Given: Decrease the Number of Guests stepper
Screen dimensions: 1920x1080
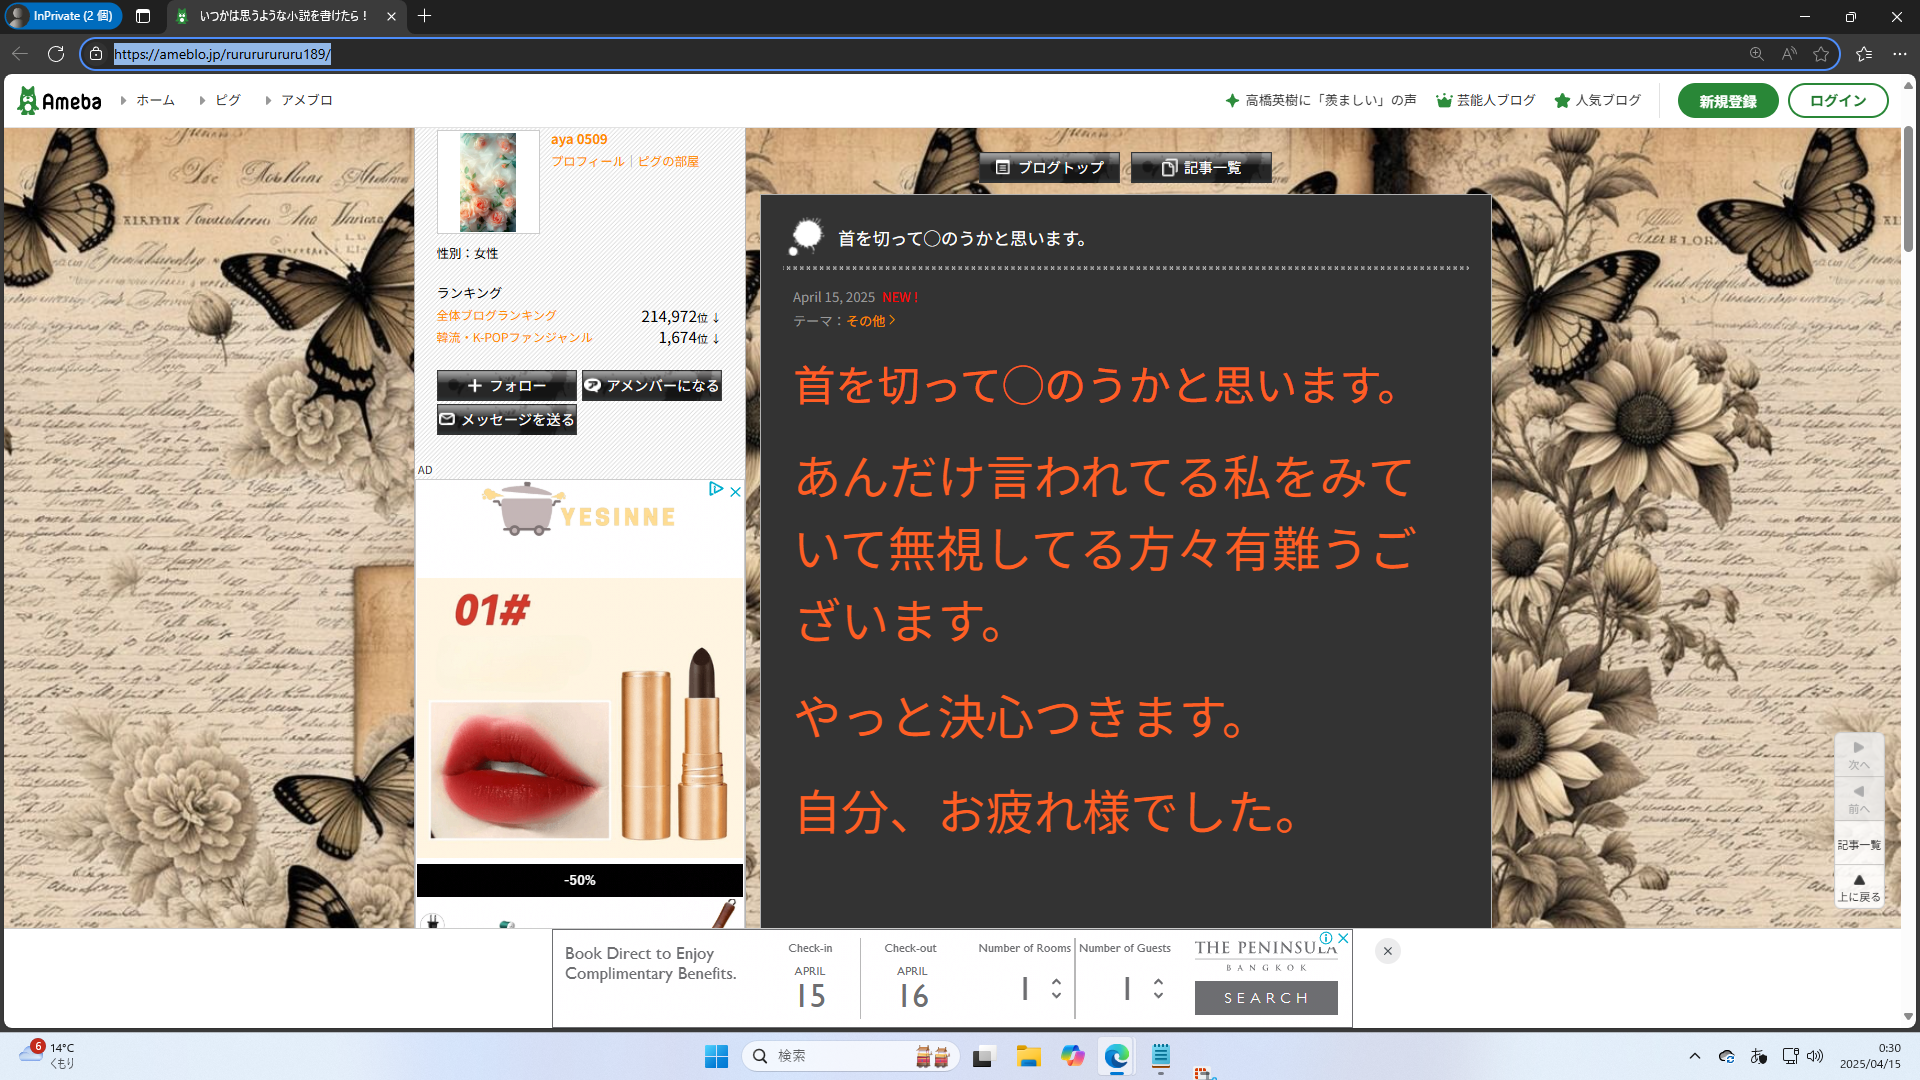Looking at the screenshot, I should coord(1158,996).
